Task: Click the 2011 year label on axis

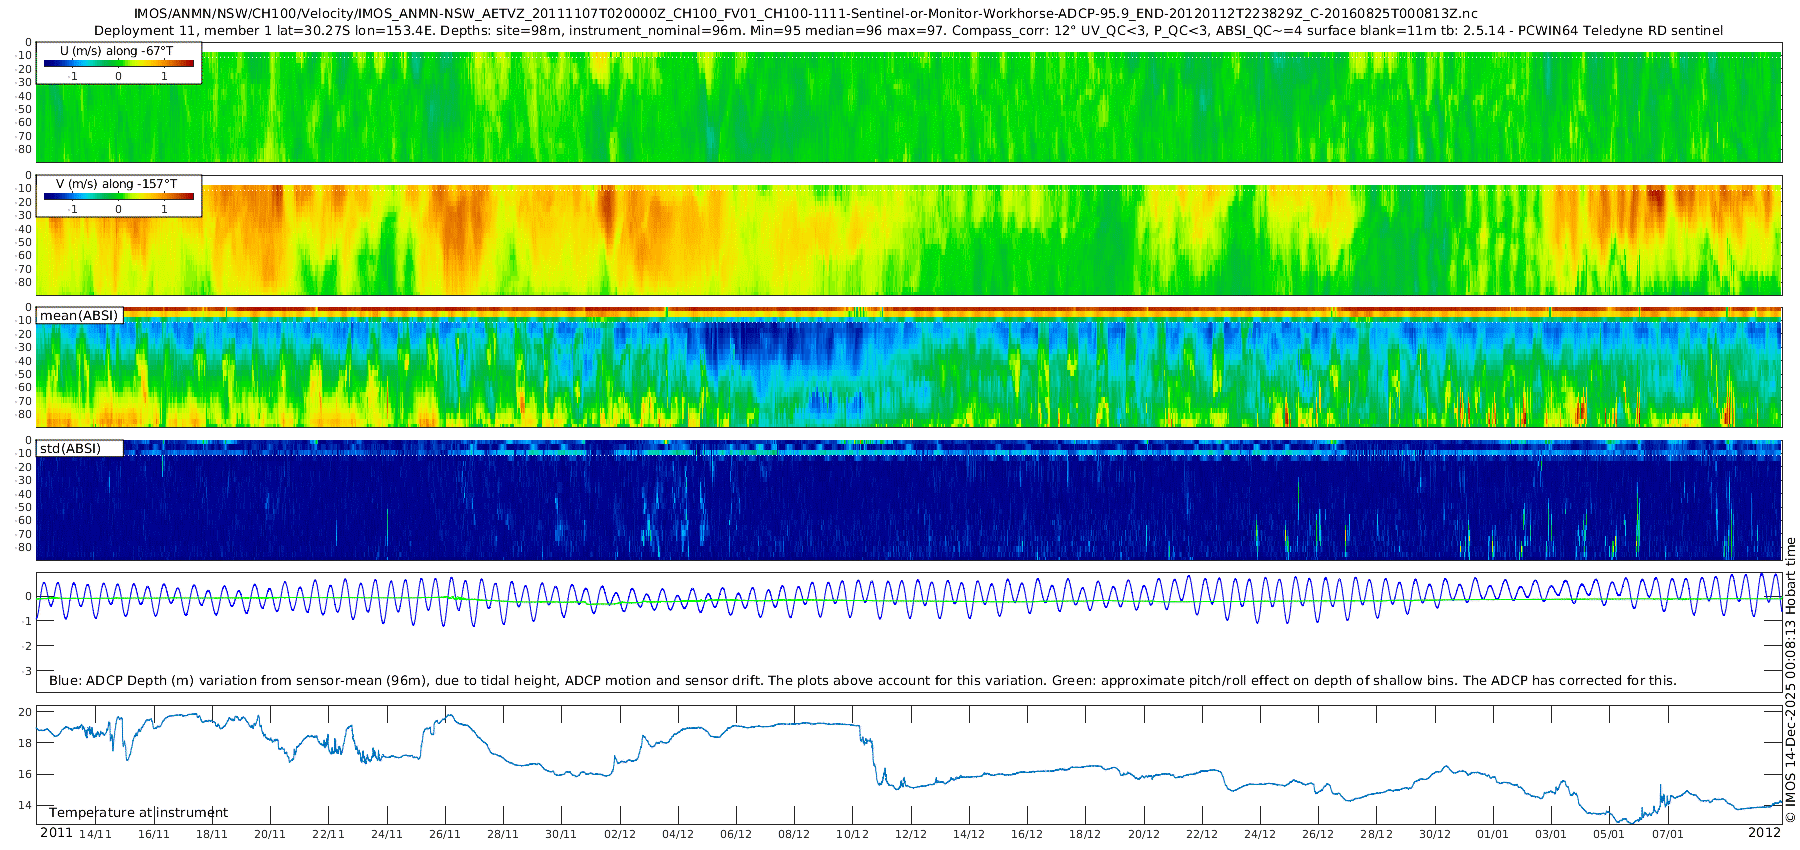Action: (x=56, y=833)
